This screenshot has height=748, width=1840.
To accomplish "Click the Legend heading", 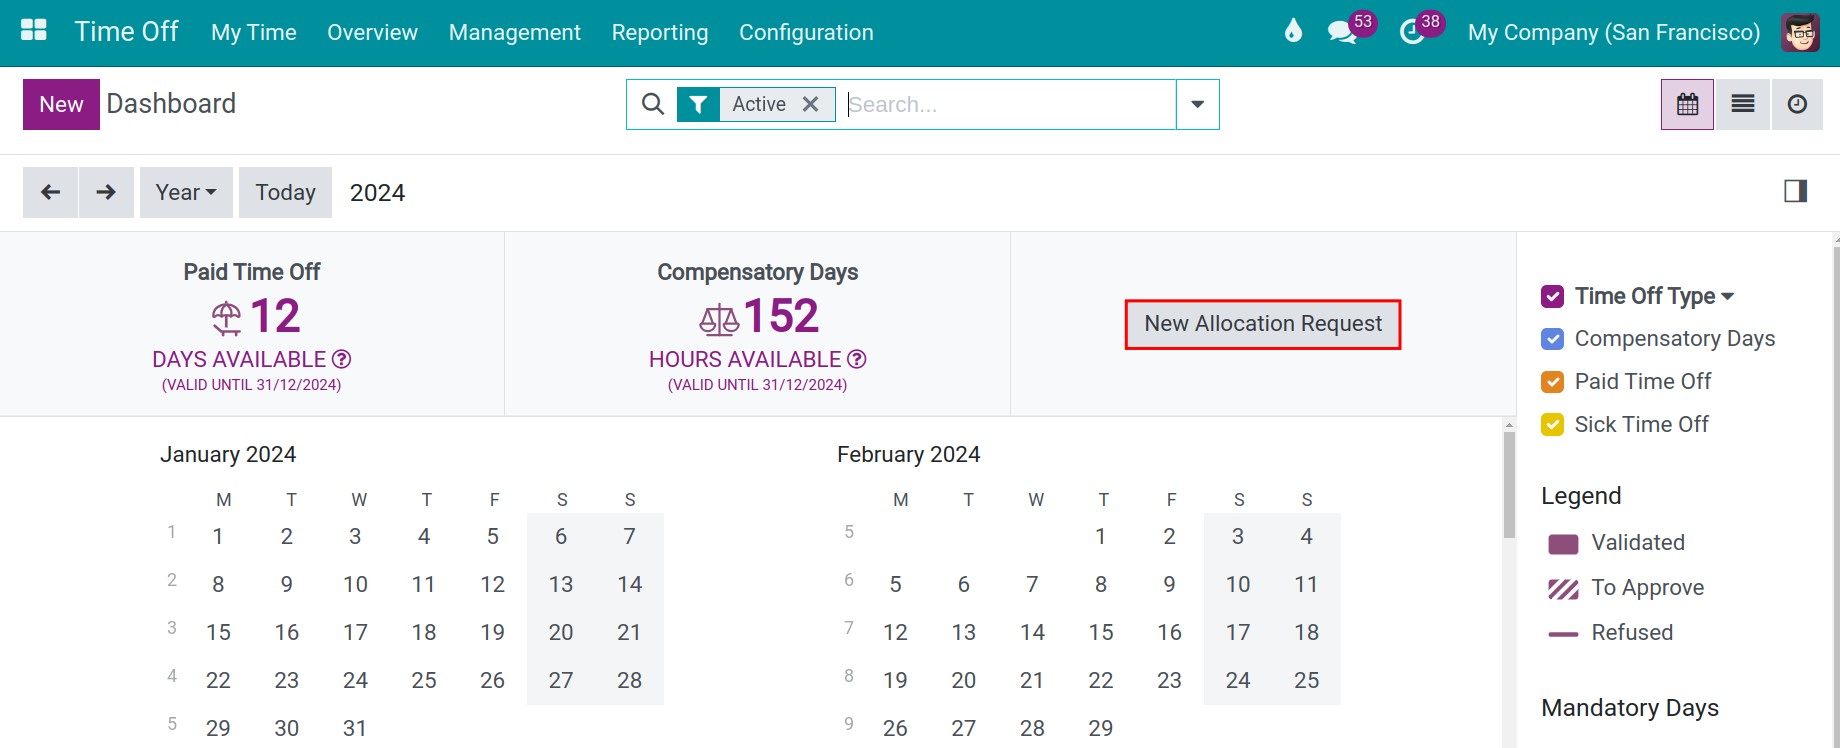I will [x=1581, y=496].
